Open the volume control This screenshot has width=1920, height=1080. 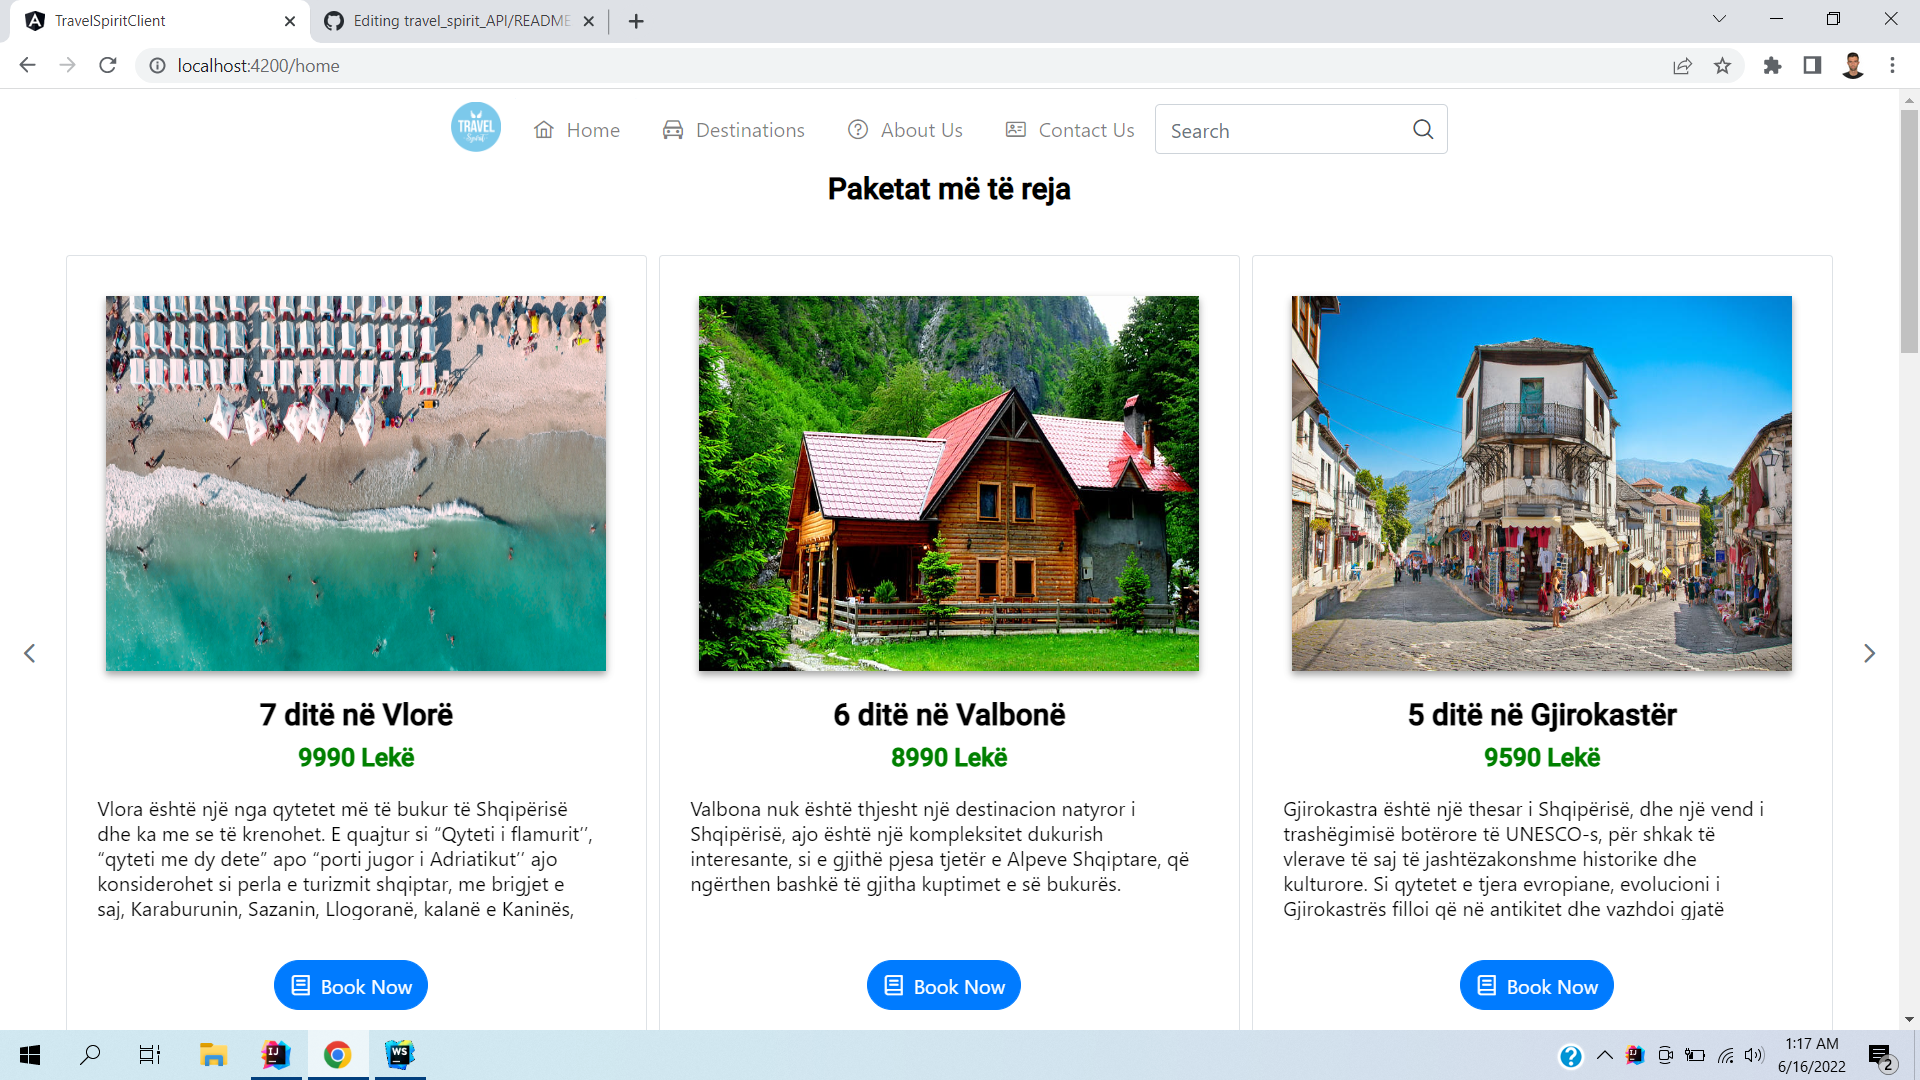(x=1754, y=1055)
